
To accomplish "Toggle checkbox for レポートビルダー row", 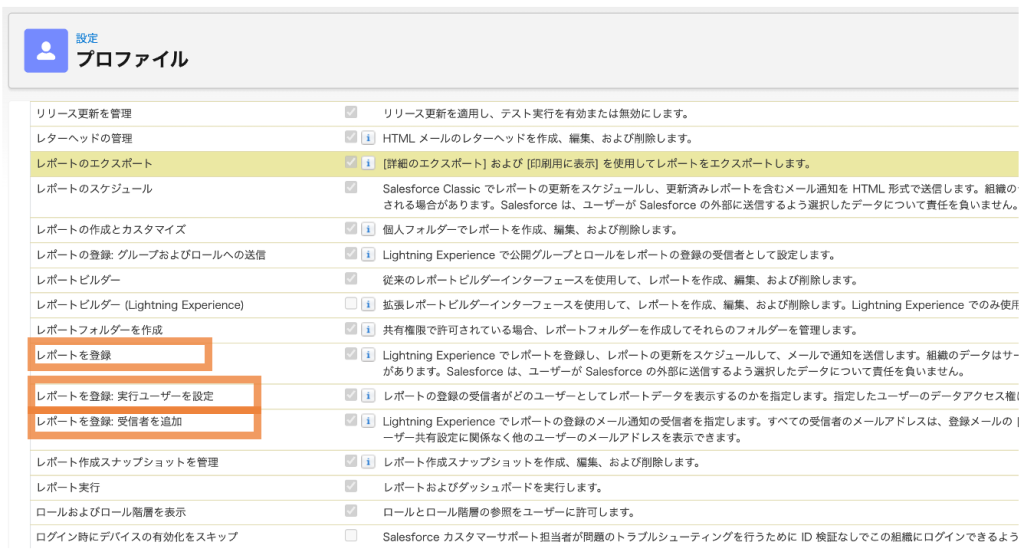I will [x=351, y=279].
